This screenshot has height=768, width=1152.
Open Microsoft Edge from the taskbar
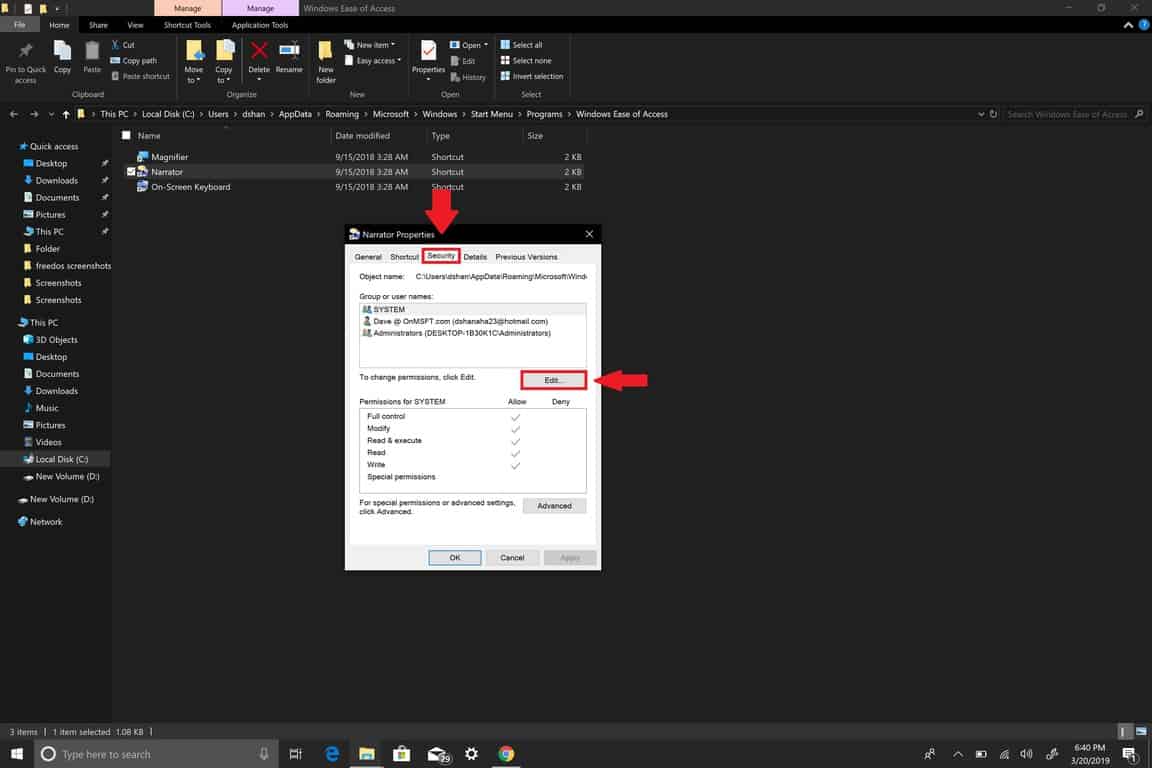click(331, 753)
